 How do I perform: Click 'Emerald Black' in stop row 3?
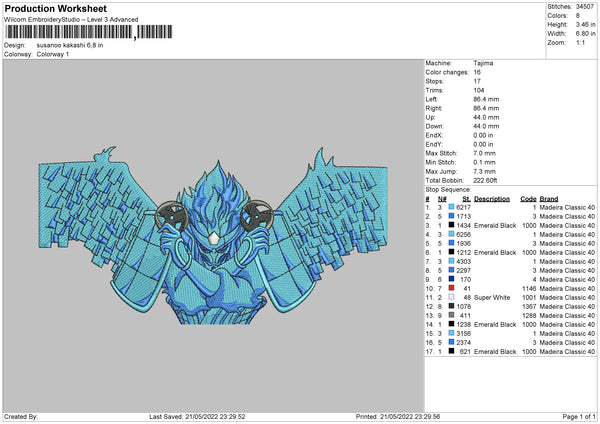click(x=495, y=225)
